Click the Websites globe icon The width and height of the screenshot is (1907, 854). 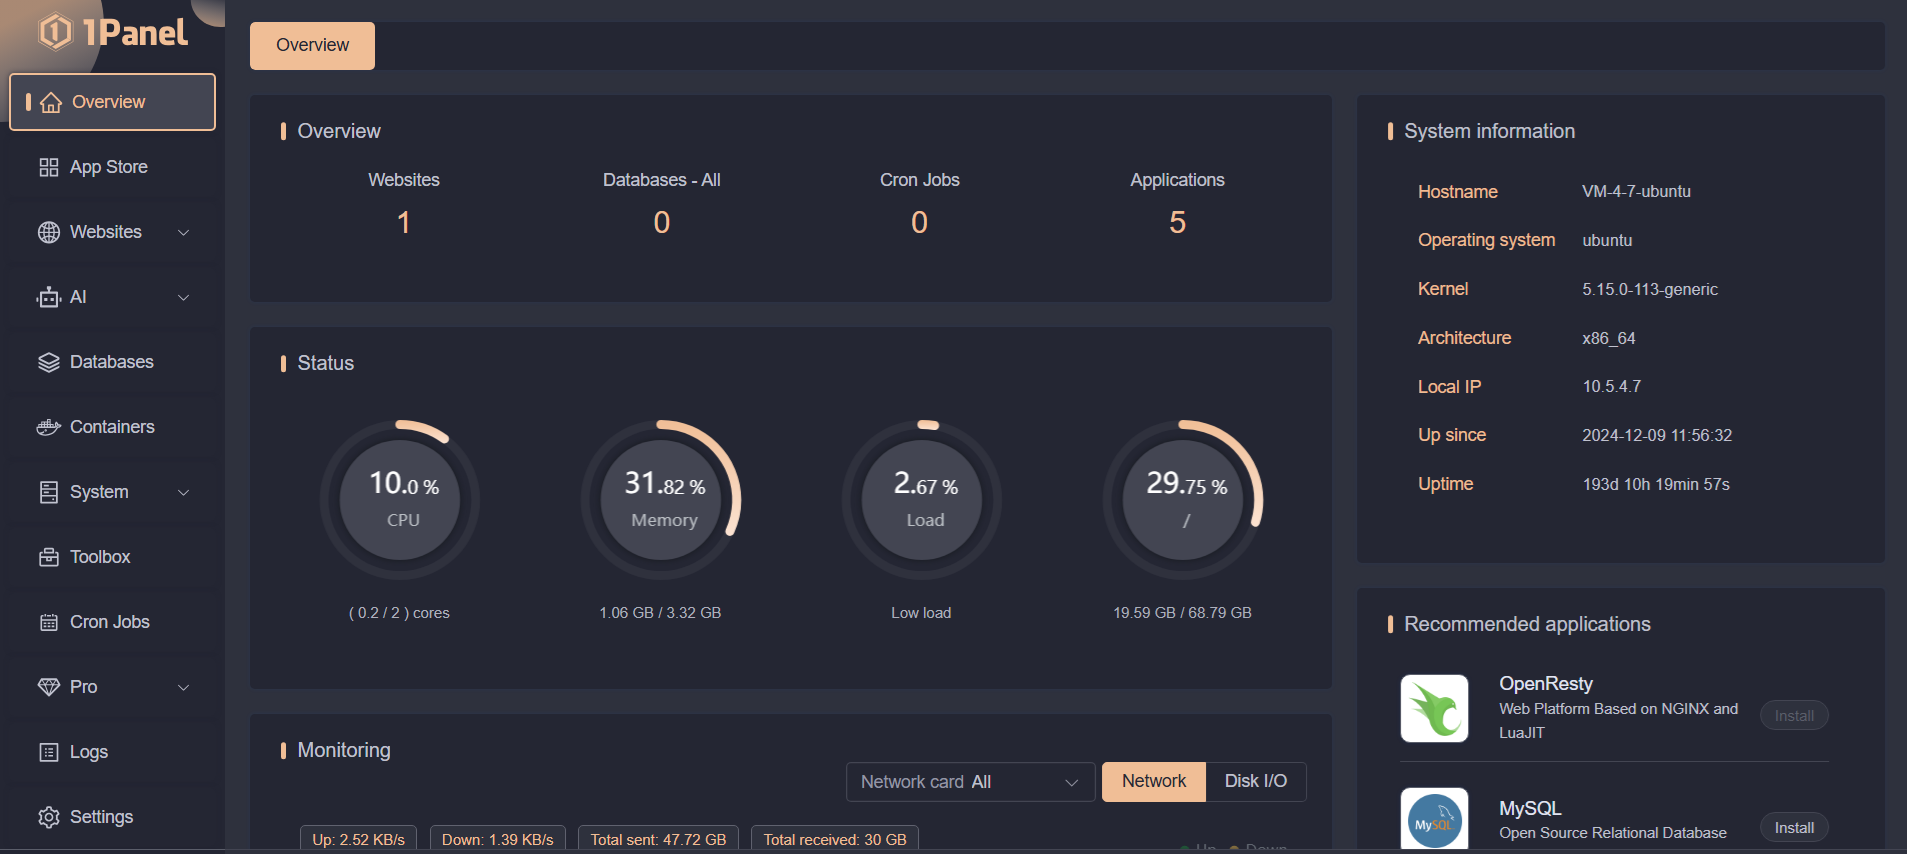[x=49, y=232]
